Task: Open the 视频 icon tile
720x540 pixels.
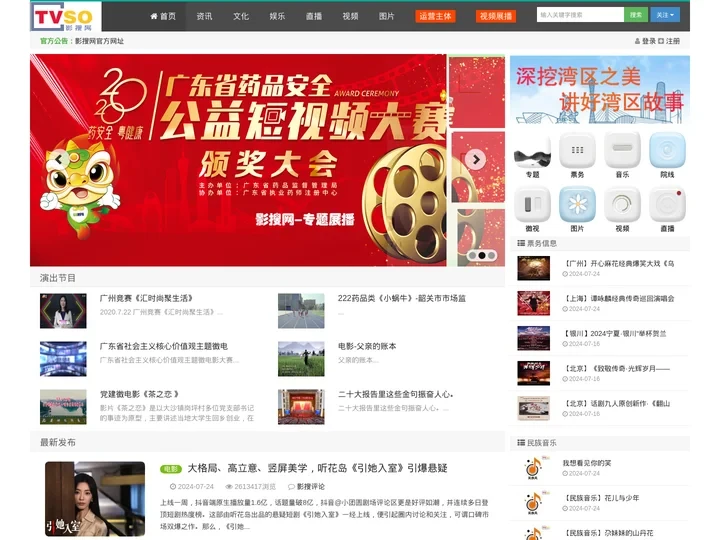Action: pos(622,204)
